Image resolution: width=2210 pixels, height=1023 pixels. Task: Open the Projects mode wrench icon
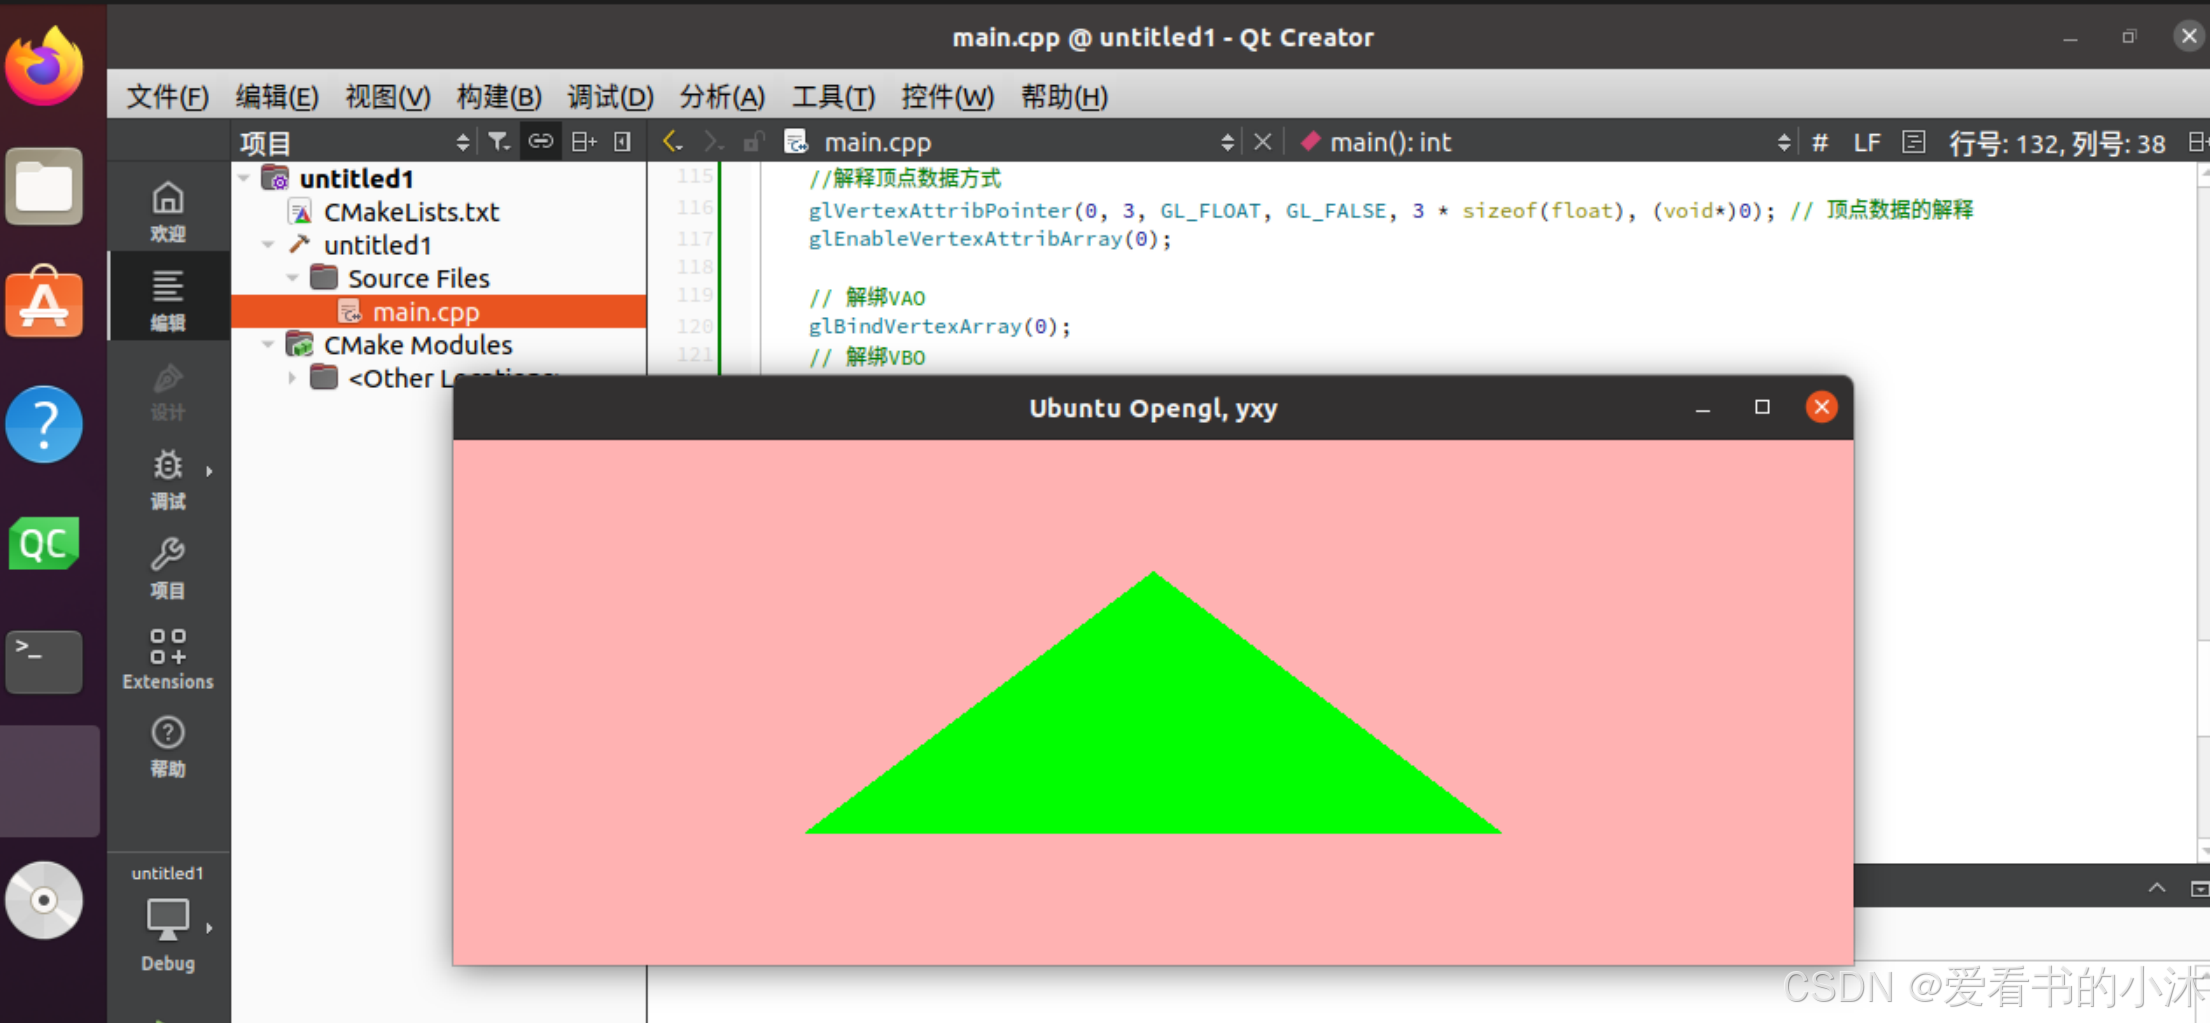(167, 568)
